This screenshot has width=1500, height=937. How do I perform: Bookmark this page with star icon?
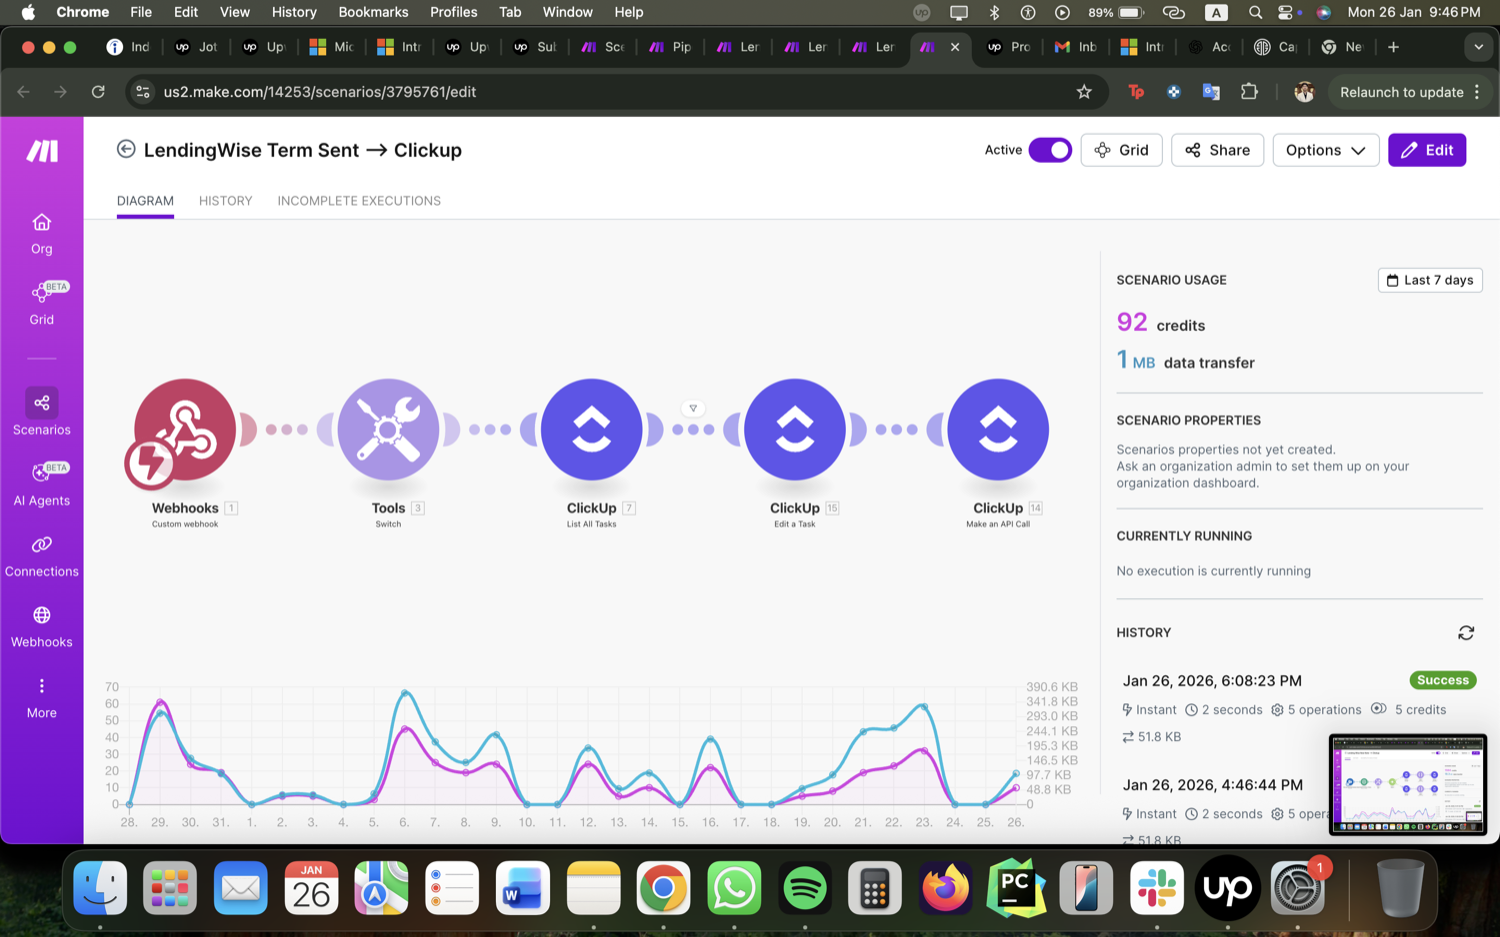(1084, 92)
